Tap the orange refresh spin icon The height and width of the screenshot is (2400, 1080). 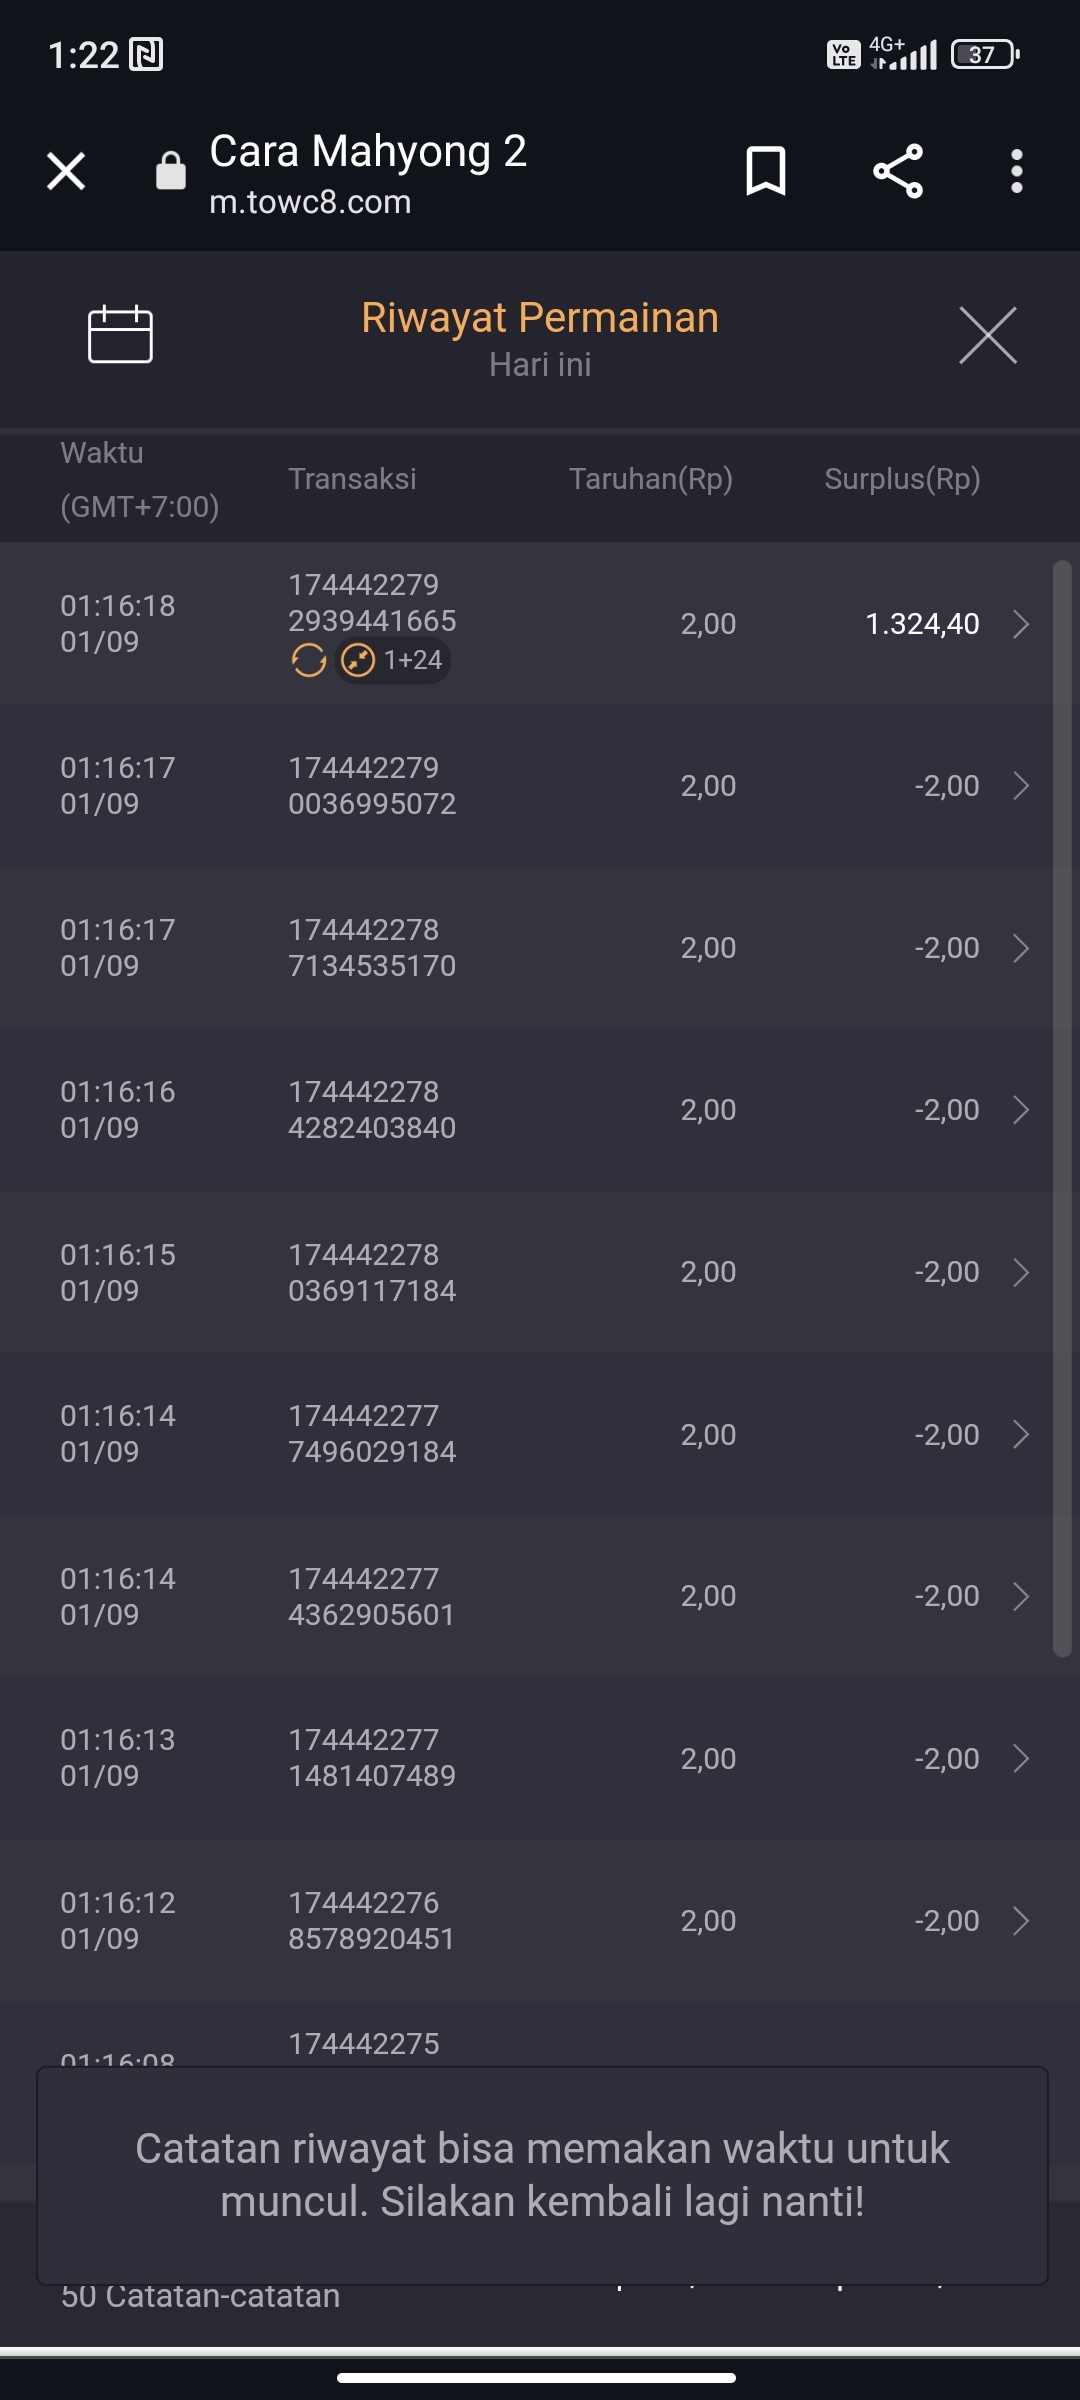(x=309, y=661)
